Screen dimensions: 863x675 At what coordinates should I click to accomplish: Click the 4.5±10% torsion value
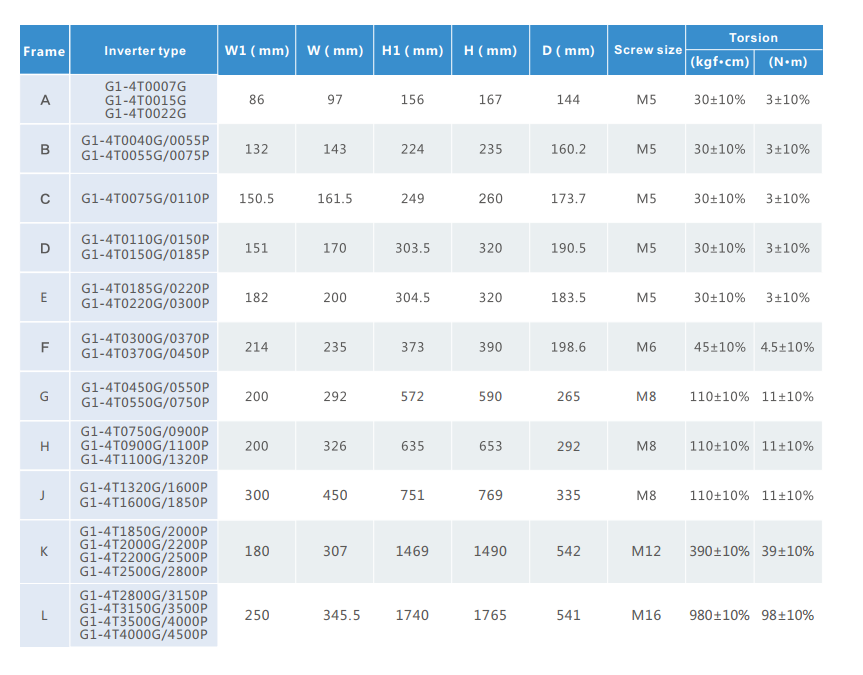pyautogui.click(x=788, y=347)
